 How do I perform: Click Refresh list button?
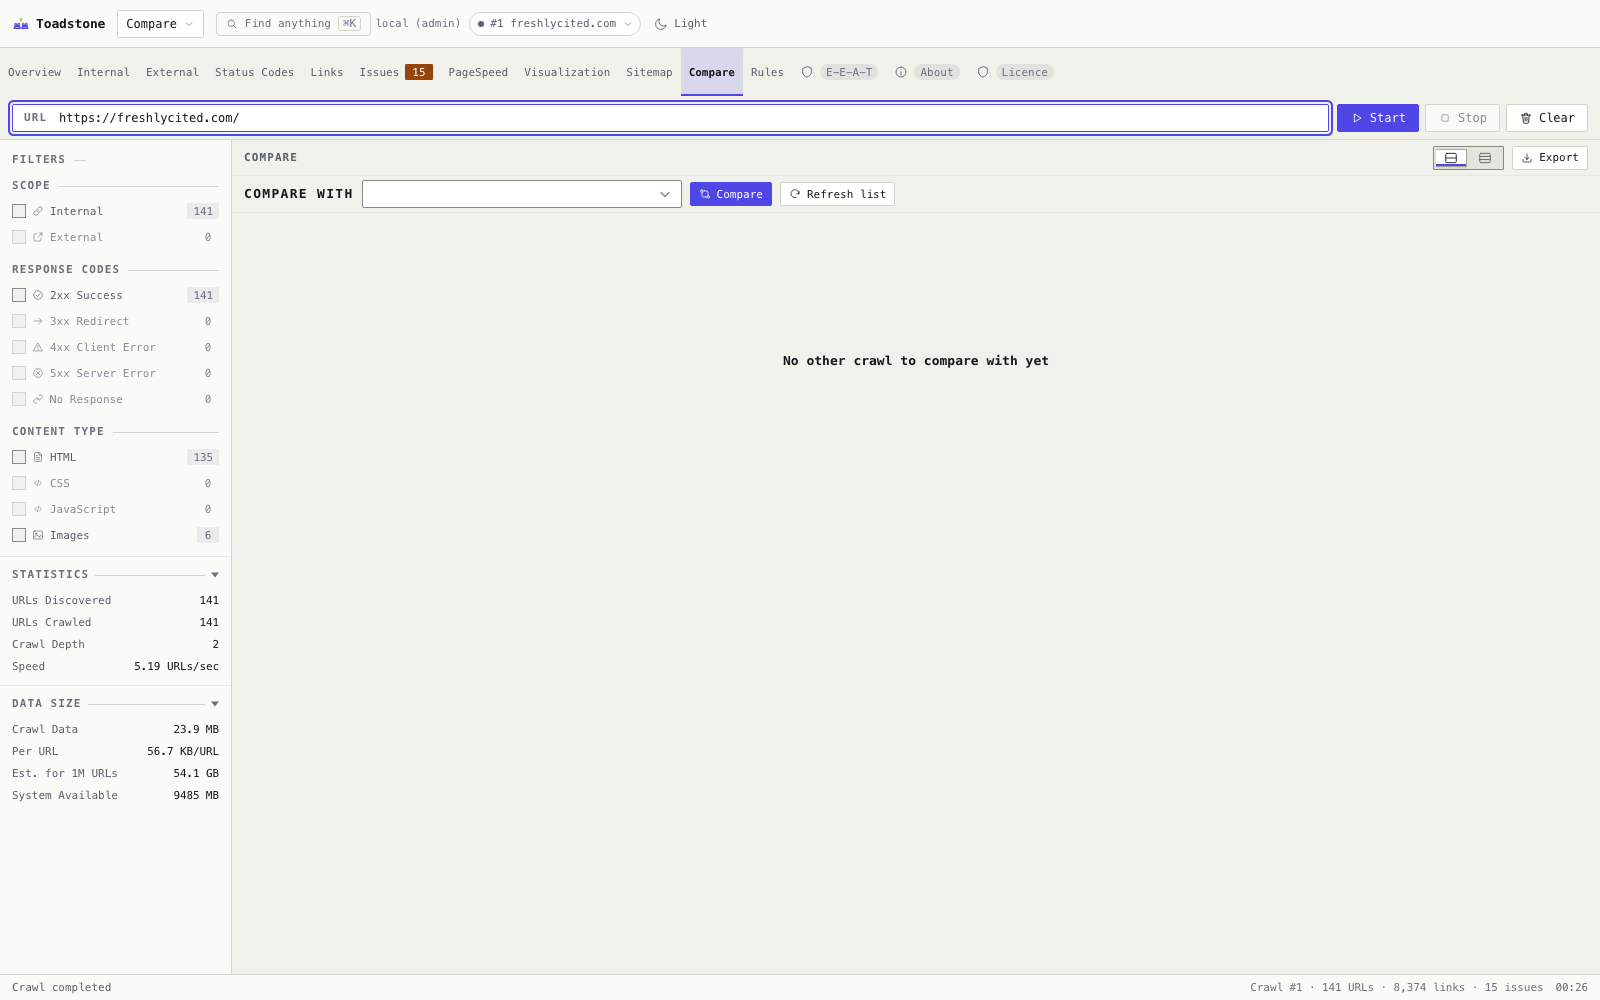tap(837, 194)
